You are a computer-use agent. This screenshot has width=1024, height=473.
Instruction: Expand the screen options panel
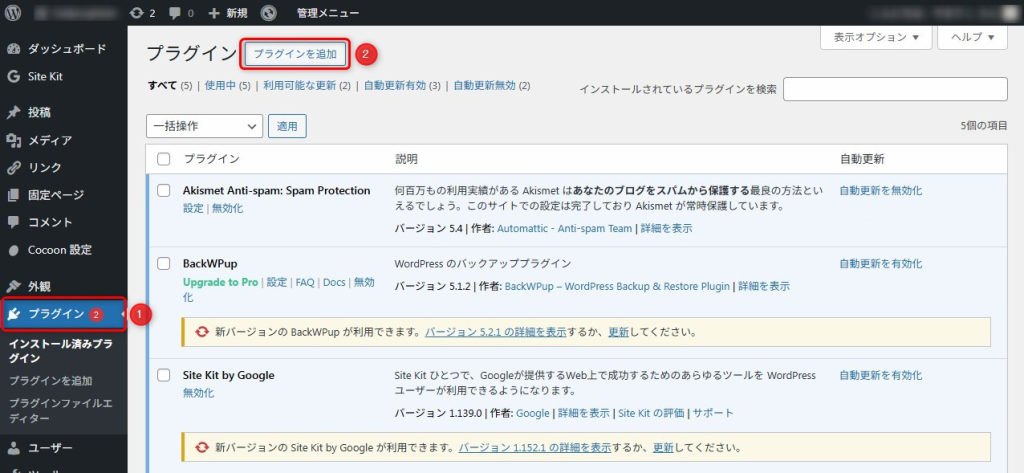pos(876,37)
